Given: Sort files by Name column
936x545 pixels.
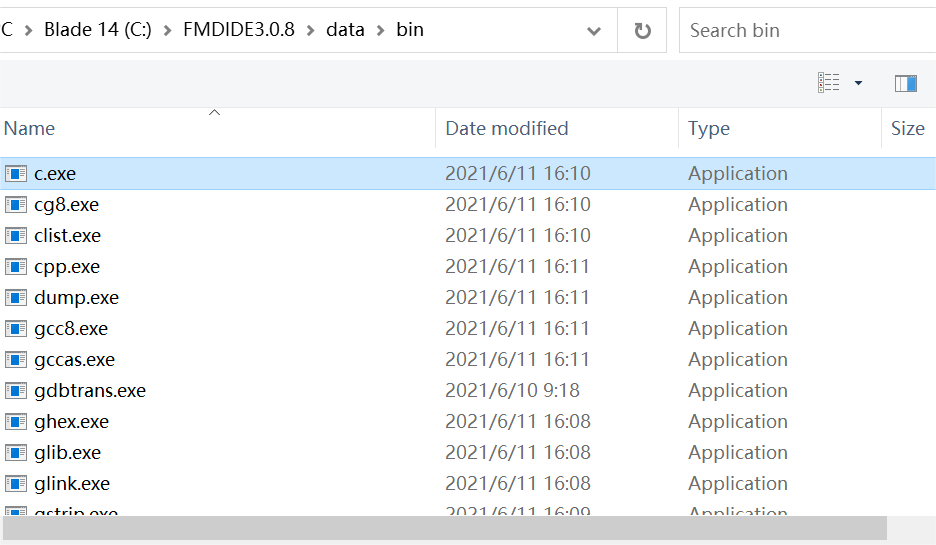Looking at the screenshot, I should click(30, 128).
